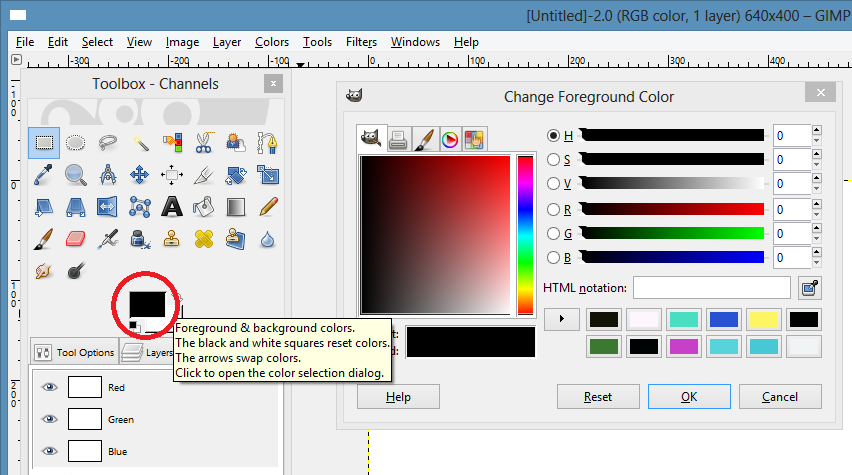Expand the color history arrow button
852x475 pixels.
pos(562,319)
